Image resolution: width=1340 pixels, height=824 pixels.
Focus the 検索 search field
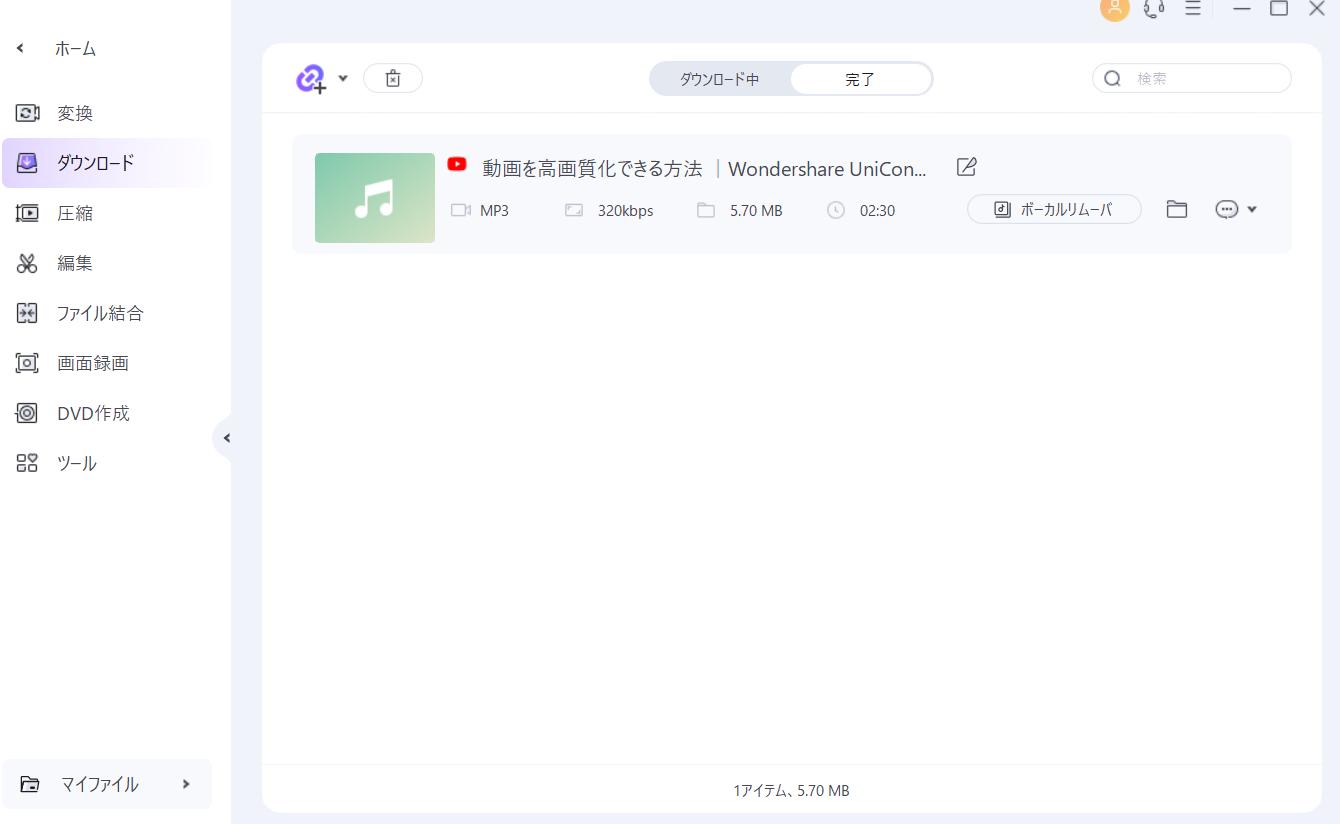click(x=1192, y=78)
